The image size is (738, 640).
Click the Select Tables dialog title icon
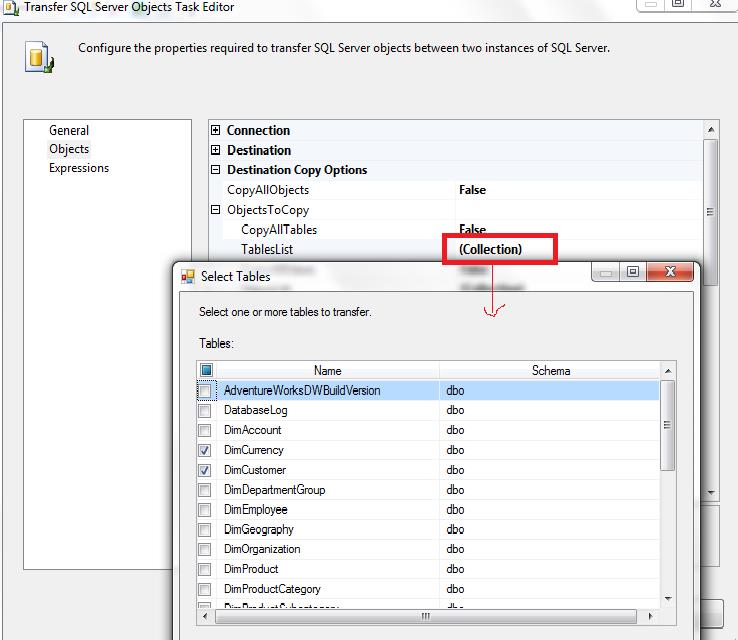[187, 276]
